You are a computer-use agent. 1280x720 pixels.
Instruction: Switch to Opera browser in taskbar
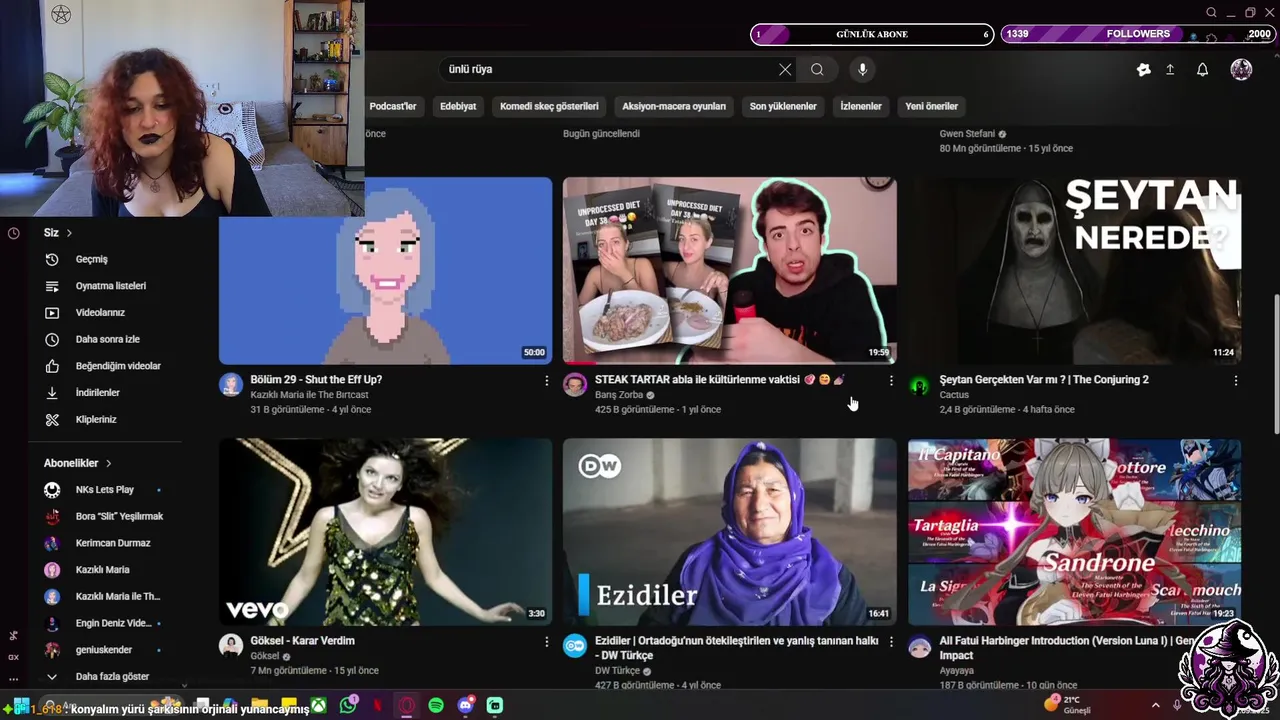[x=406, y=705]
